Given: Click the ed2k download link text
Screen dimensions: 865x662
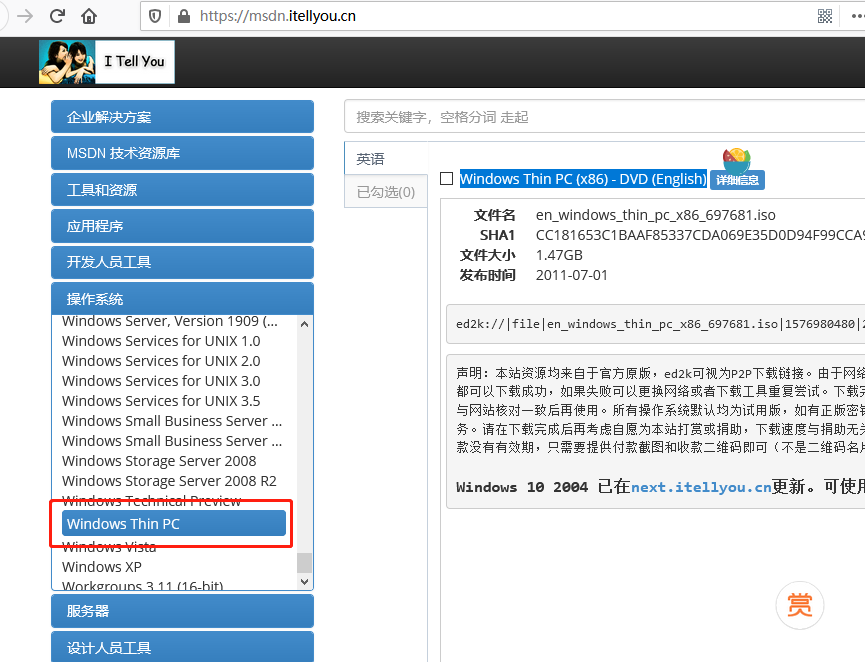Looking at the screenshot, I should point(660,324).
